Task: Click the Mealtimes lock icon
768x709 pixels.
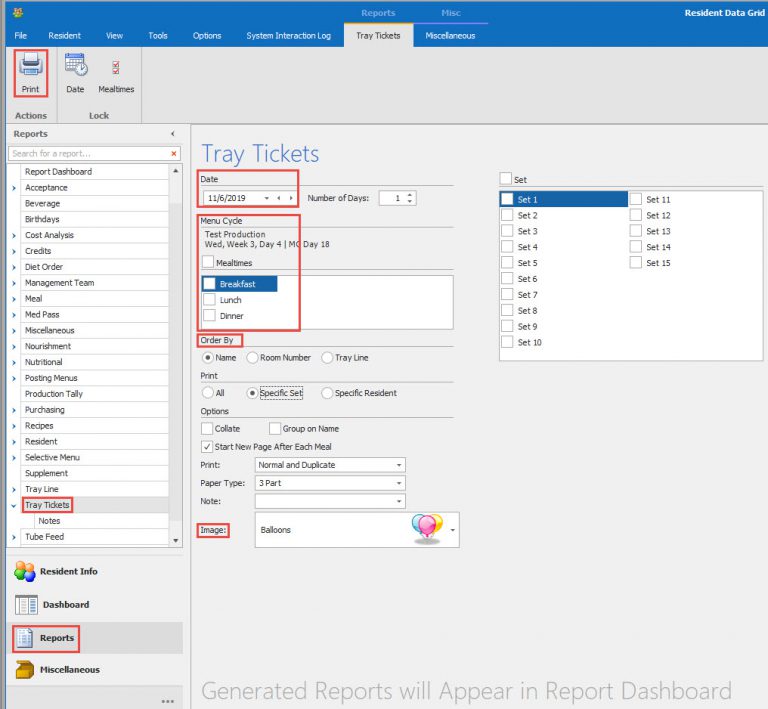Action: tap(116, 69)
